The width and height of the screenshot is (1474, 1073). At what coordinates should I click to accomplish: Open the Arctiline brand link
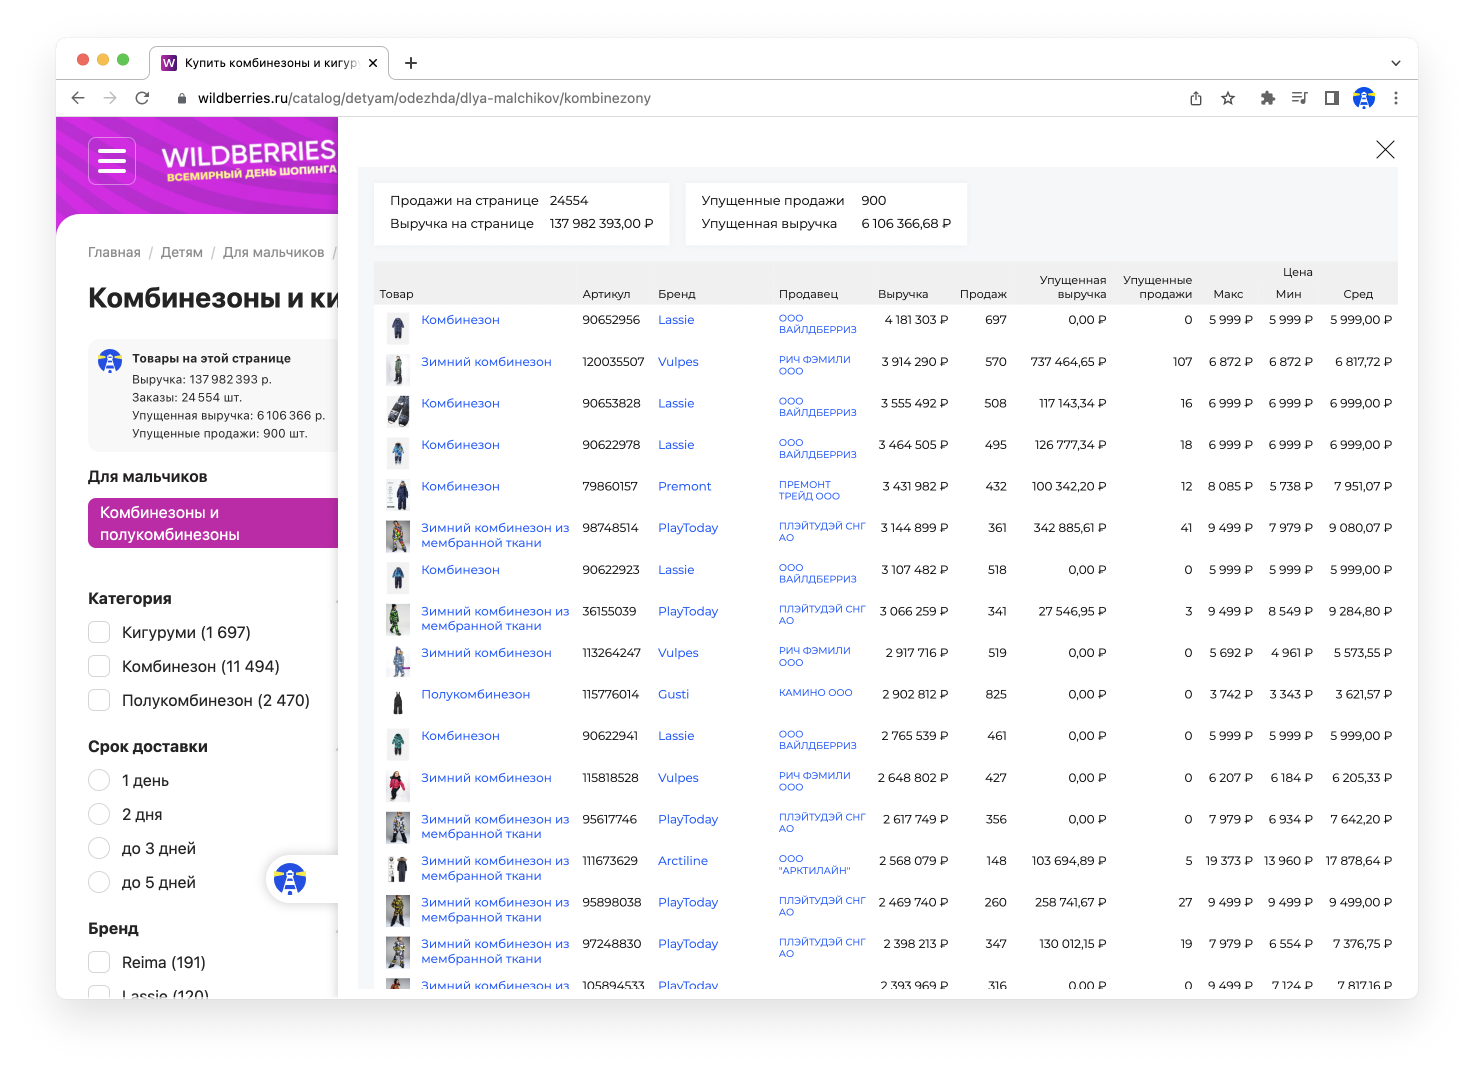coord(683,861)
